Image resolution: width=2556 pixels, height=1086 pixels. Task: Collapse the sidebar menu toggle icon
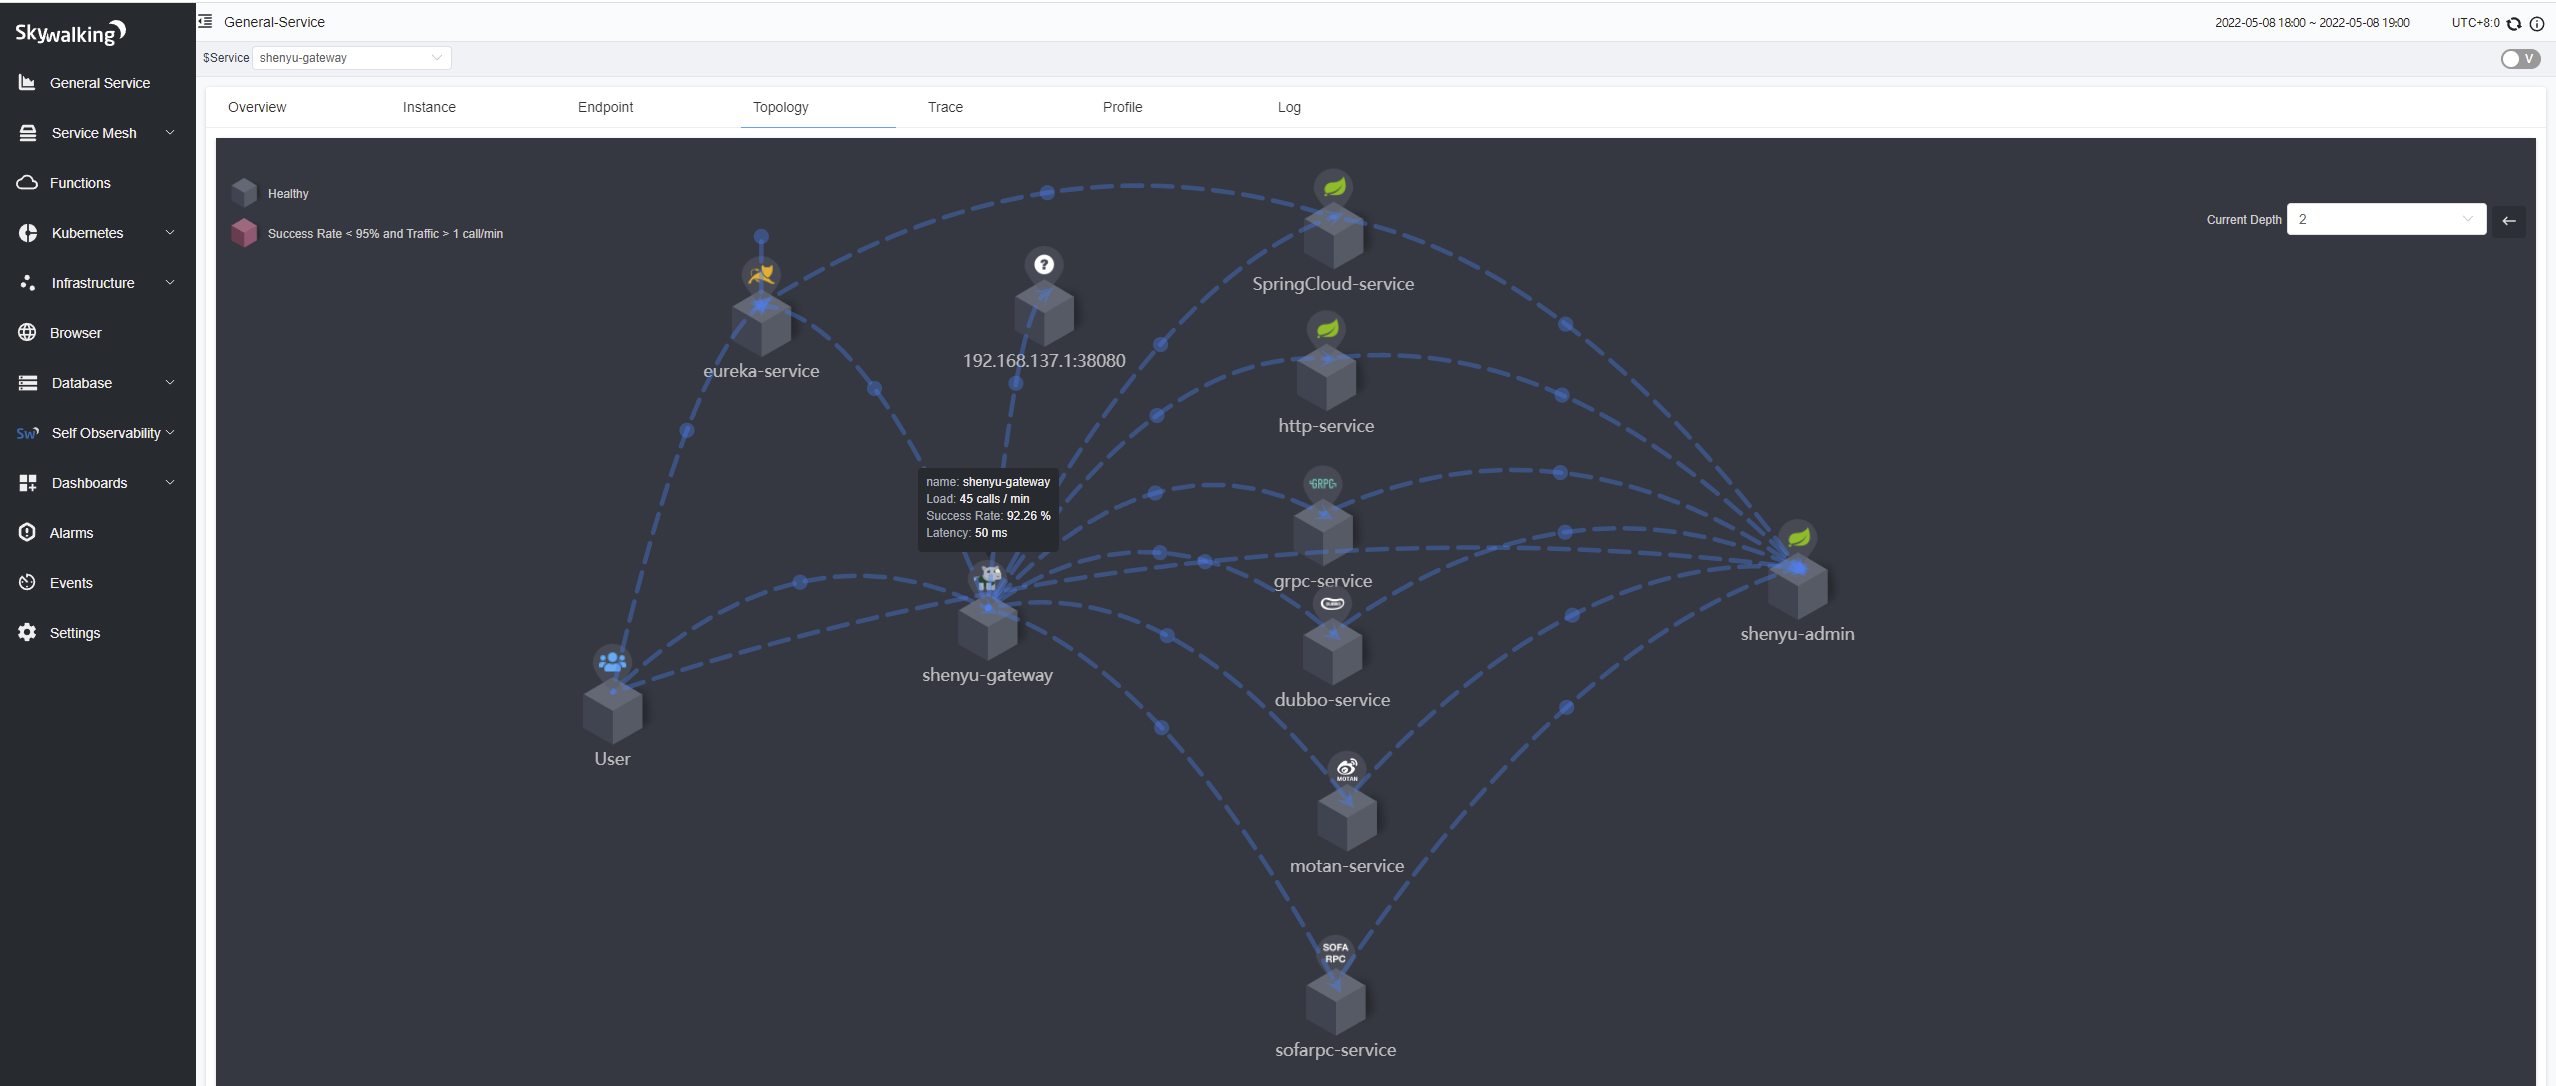click(206, 21)
